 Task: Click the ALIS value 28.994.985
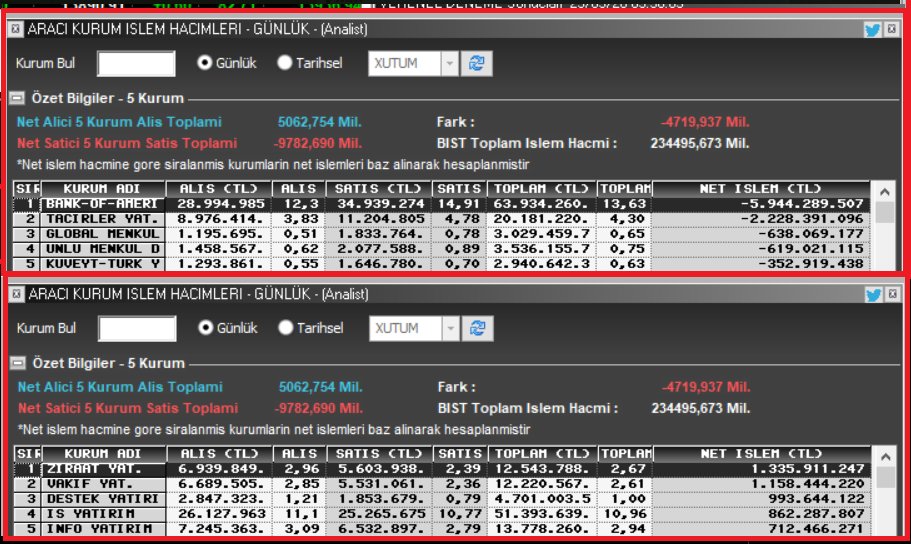221,204
